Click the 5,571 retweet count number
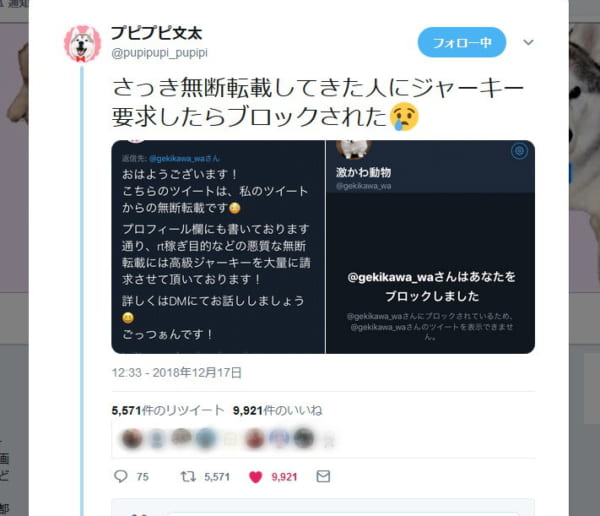 click(217, 477)
